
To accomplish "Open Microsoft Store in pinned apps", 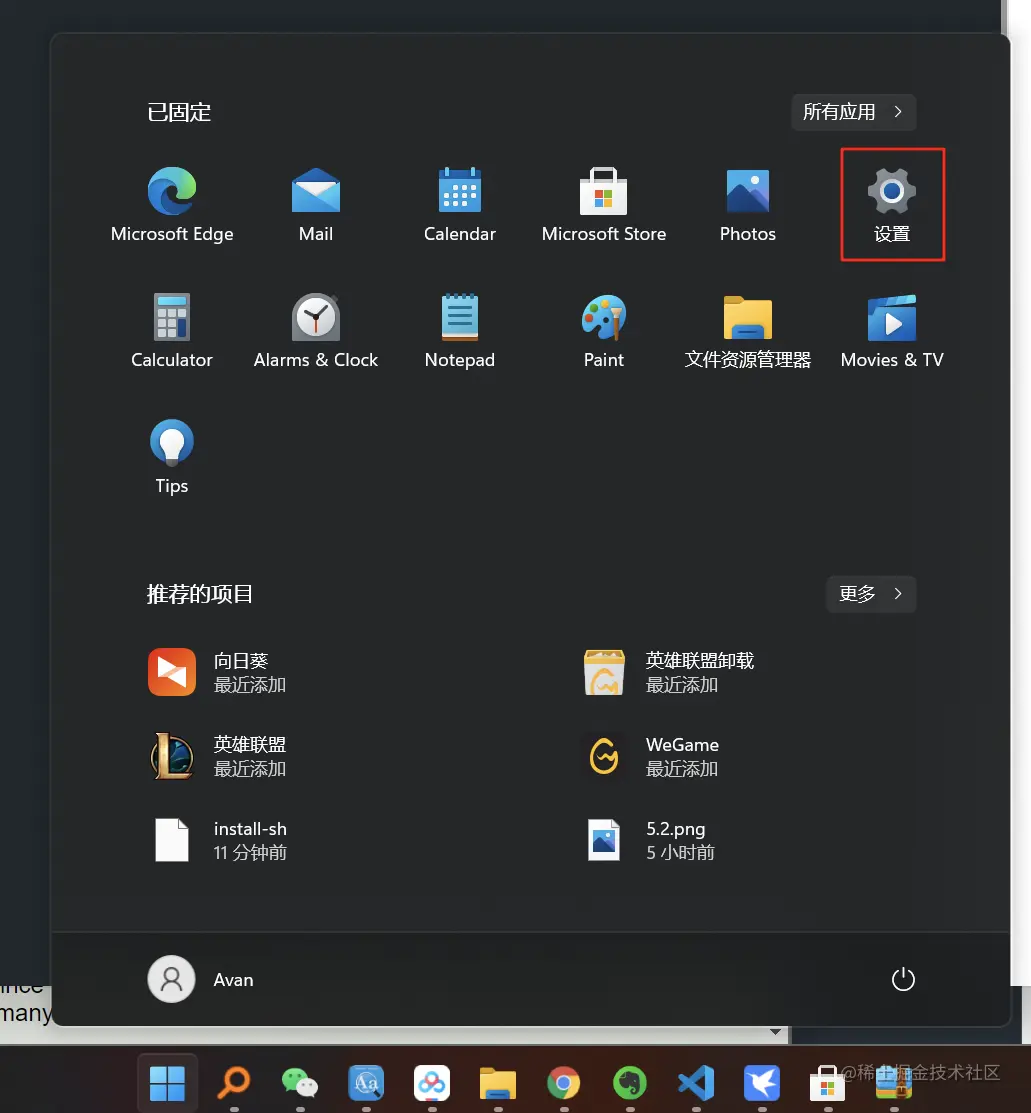I will [x=604, y=204].
